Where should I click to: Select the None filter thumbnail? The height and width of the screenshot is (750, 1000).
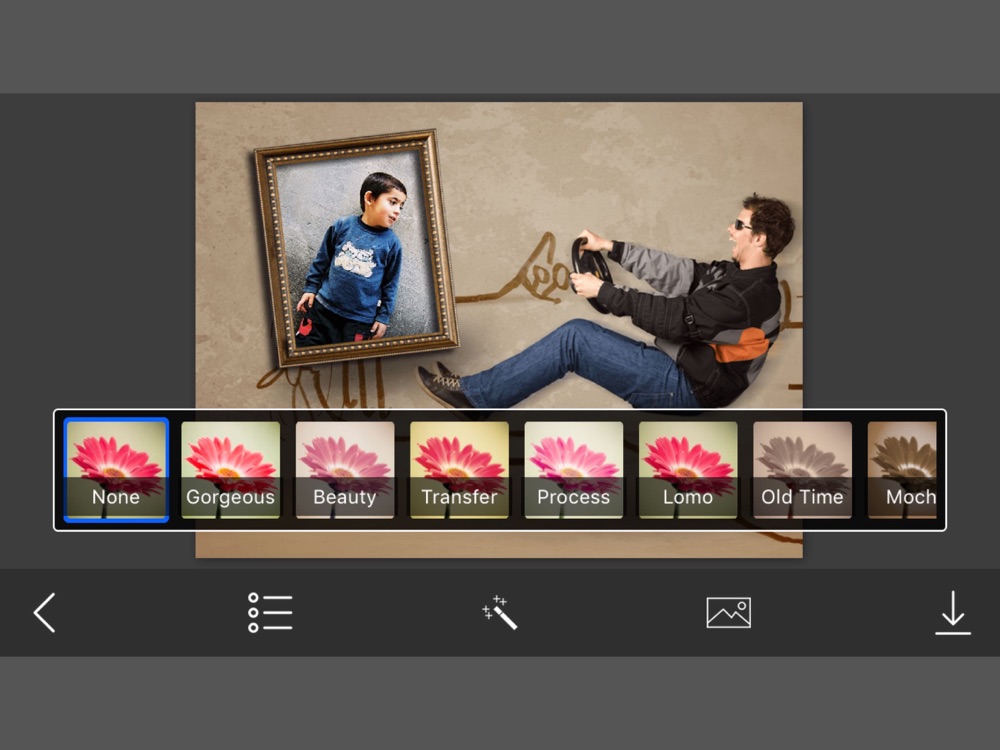(116, 470)
